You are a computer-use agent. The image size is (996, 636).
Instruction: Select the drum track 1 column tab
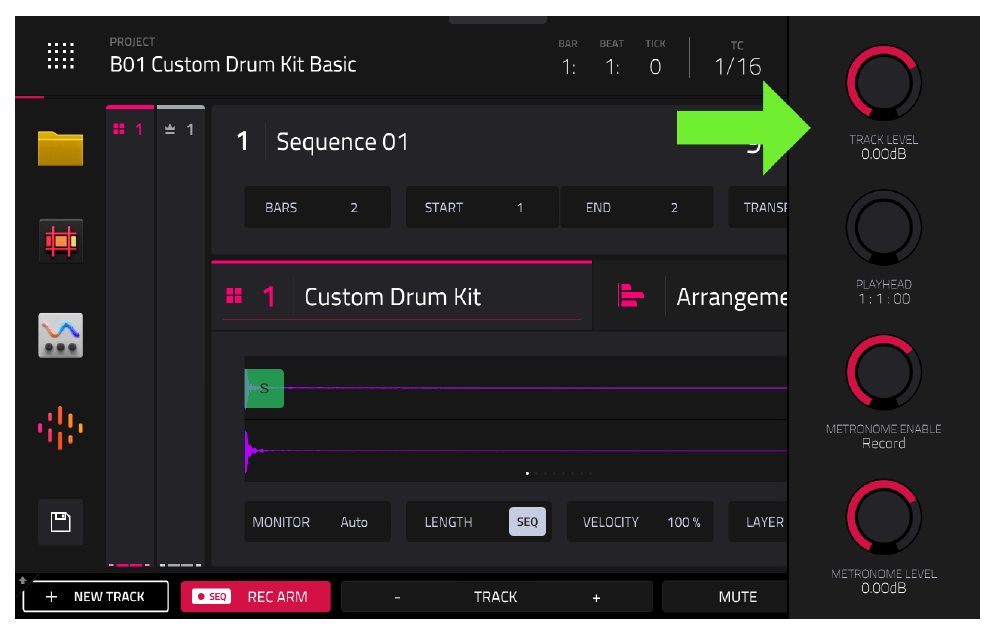[x=130, y=130]
